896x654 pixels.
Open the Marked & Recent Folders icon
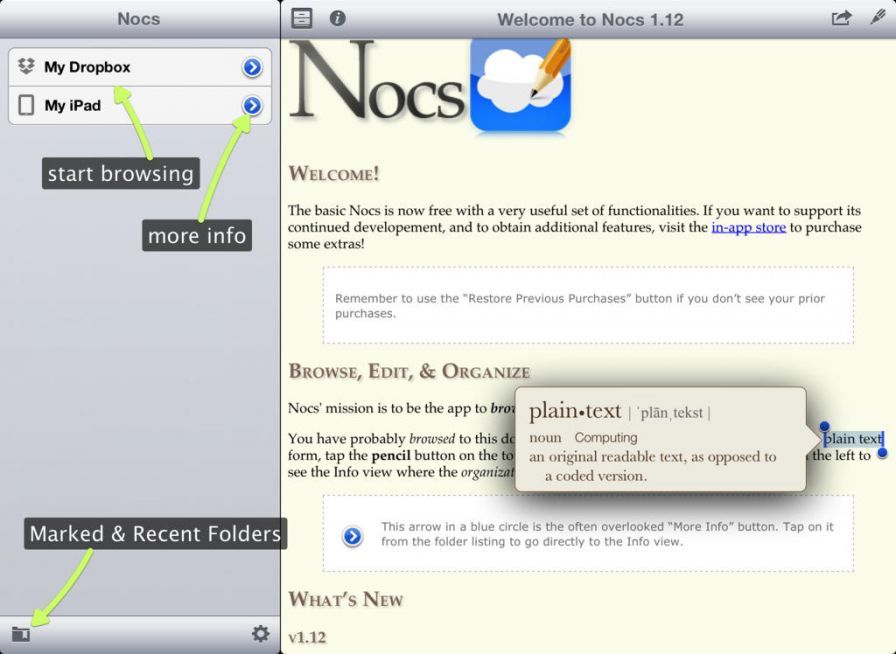click(x=21, y=632)
